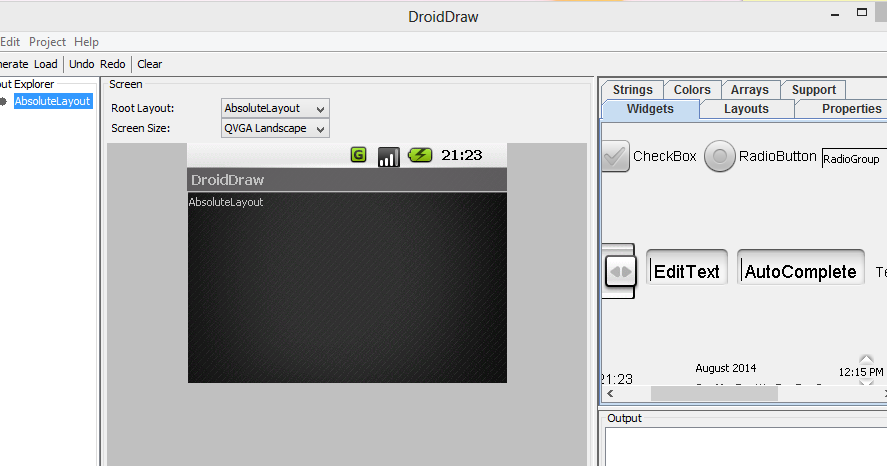Click the green battery charging icon
Screen dimensions: 887x466
[420, 154]
